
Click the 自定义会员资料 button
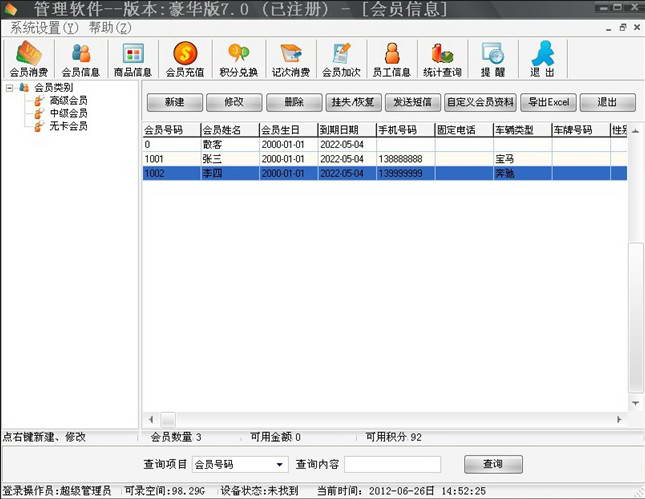(480, 102)
